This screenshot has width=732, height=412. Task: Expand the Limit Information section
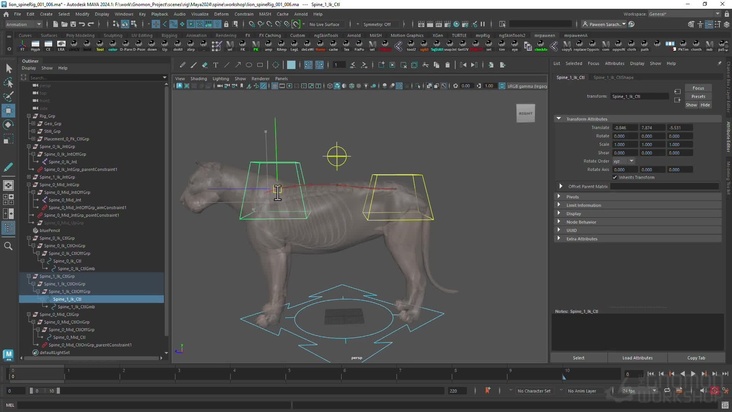coord(584,205)
